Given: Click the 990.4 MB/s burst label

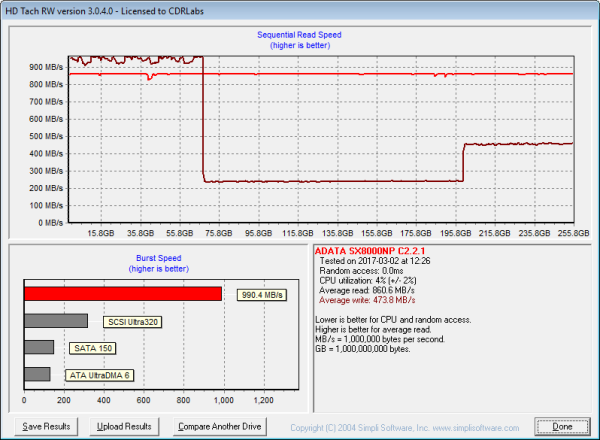Looking at the screenshot, I should click(x=262, y=295).
